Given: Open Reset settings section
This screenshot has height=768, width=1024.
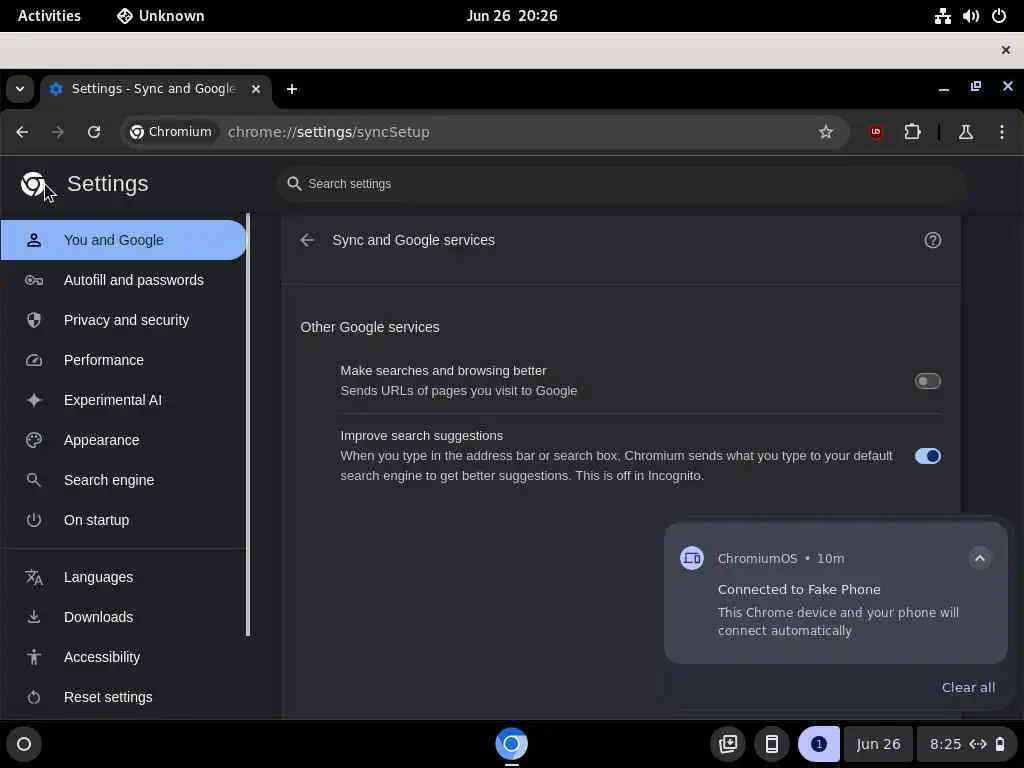Looking at the screenshot, I should [x=123, y=697].
